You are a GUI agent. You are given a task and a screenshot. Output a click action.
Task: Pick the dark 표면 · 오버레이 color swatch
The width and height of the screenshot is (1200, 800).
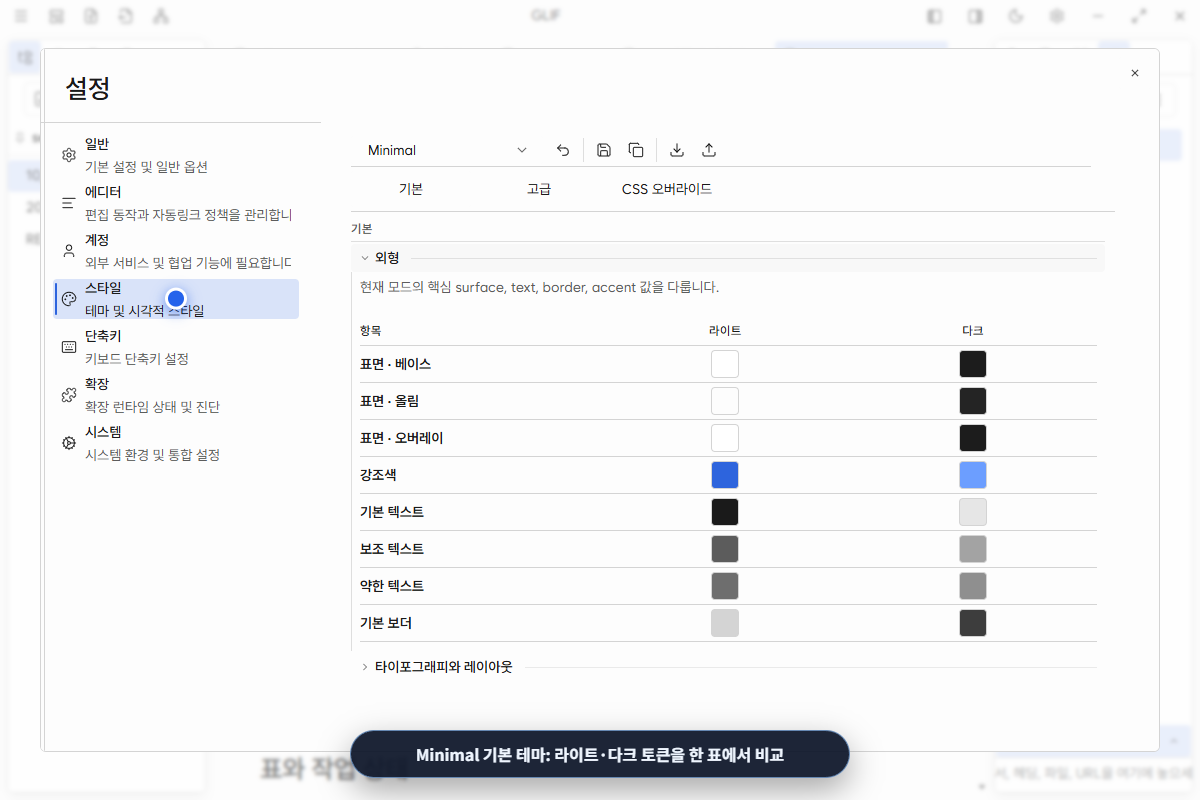[x=973, y=438]
